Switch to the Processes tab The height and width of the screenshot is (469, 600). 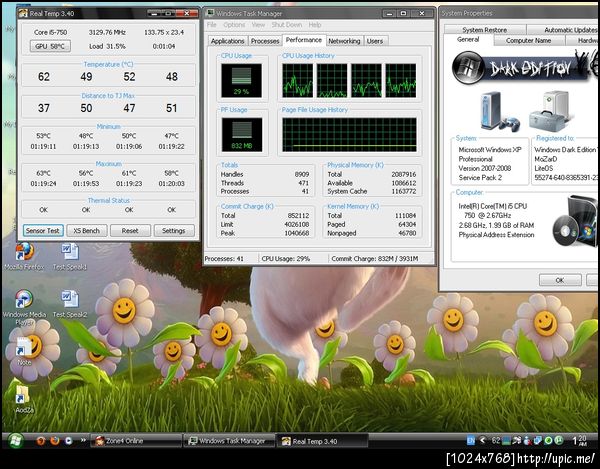(x=265, y=41)
